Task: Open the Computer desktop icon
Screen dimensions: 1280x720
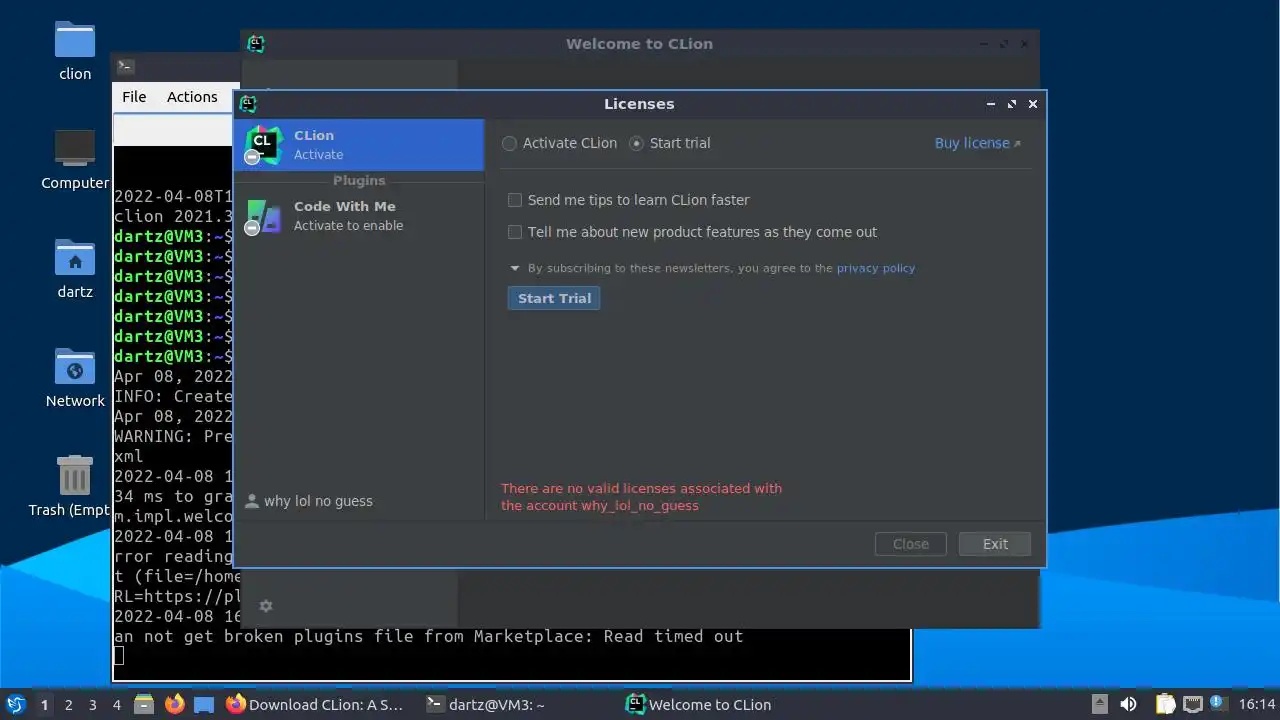Action: pos(75,160)
